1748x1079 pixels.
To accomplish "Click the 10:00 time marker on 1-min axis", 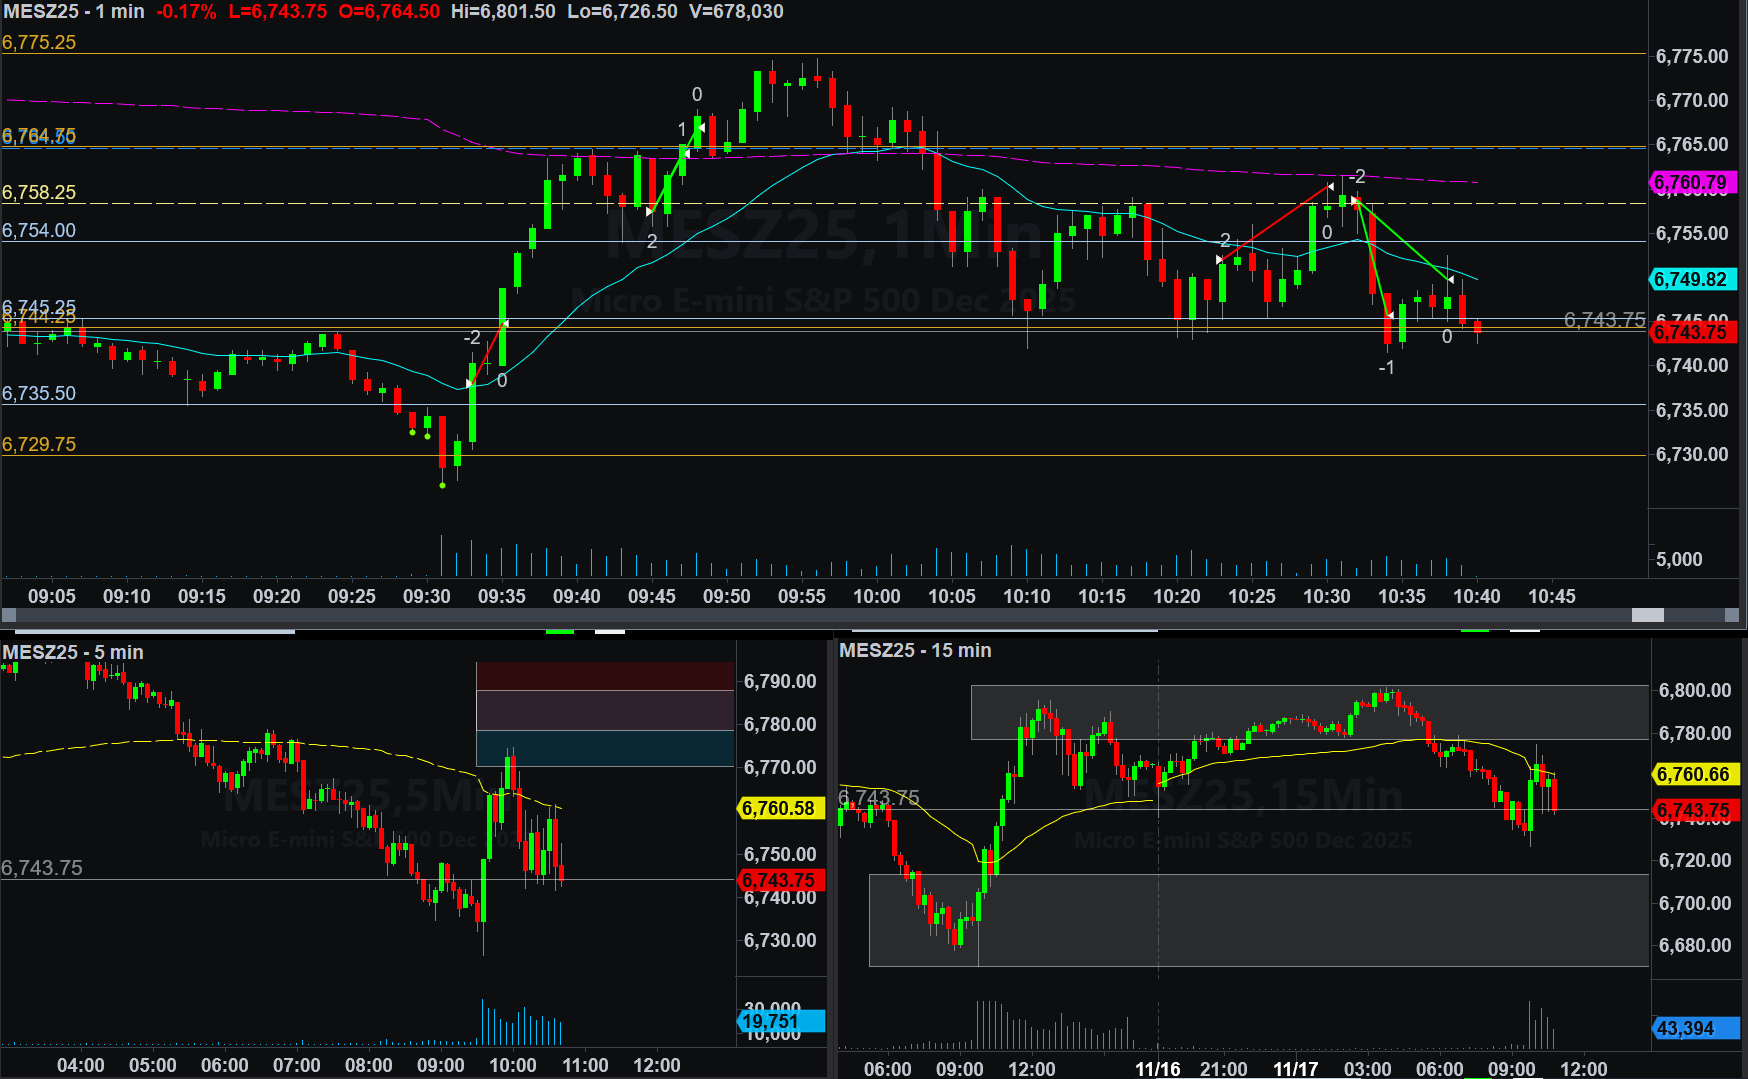I will coord(876,596).
